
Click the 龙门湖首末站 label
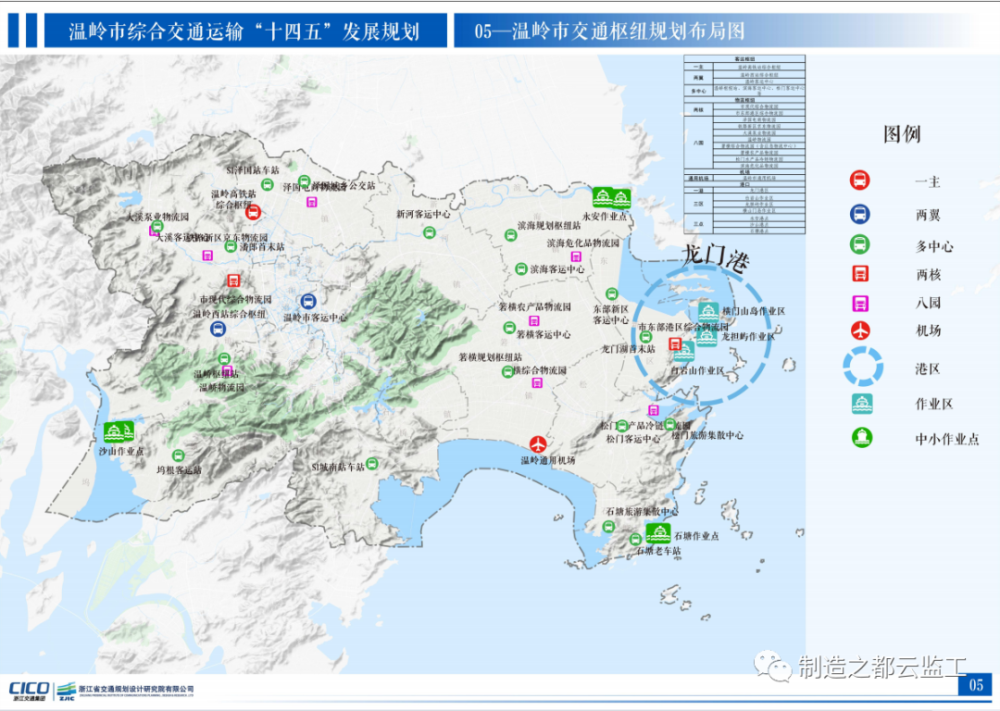[x=628, y=349]
